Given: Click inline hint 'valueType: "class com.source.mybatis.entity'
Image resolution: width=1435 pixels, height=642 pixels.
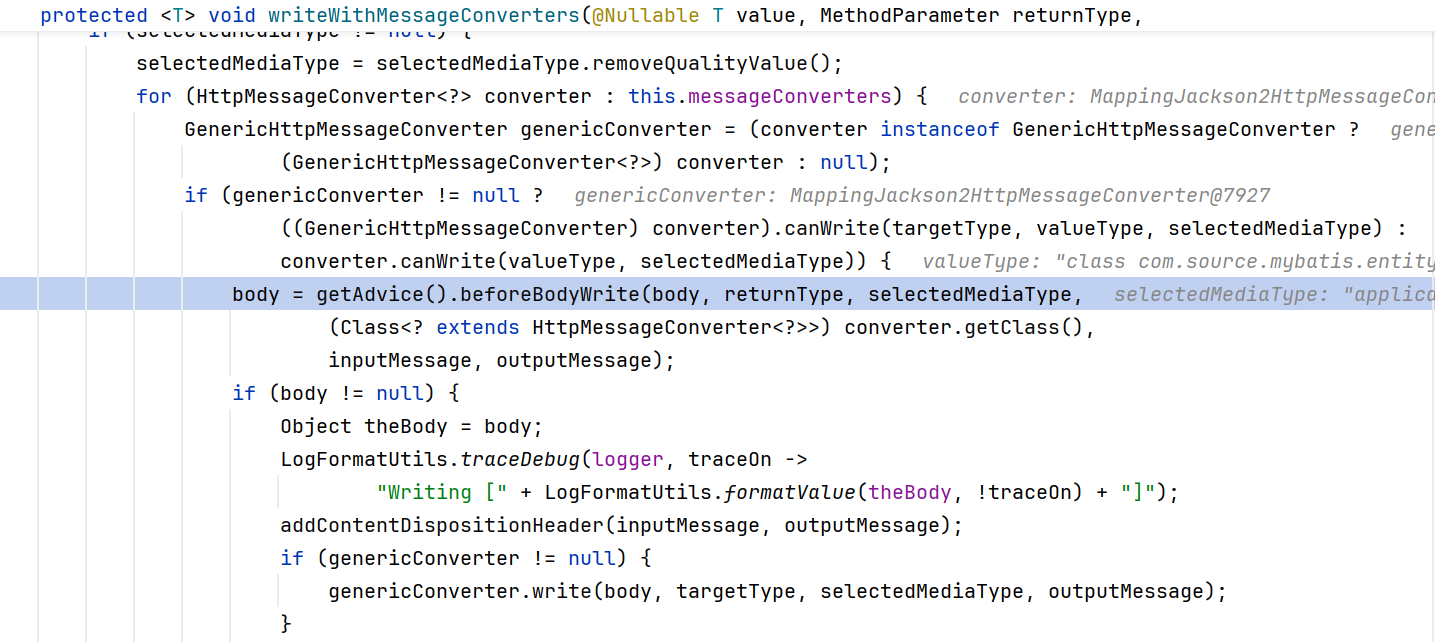Looking at the screenshot, I should click(1178, 261).
